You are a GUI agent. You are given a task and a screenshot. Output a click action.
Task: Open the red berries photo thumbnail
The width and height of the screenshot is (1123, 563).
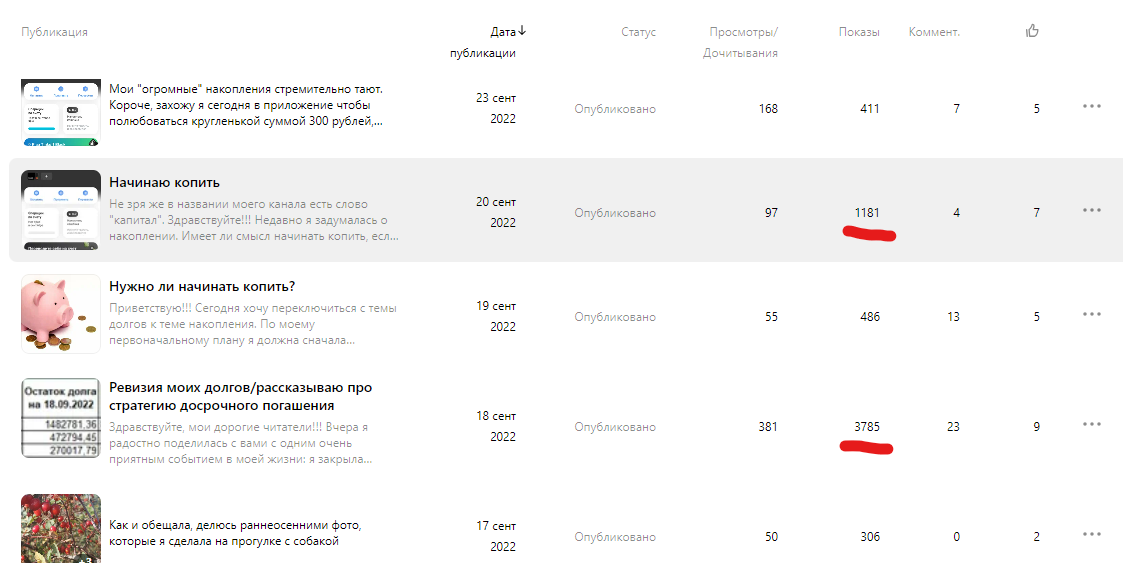point(61,529)
